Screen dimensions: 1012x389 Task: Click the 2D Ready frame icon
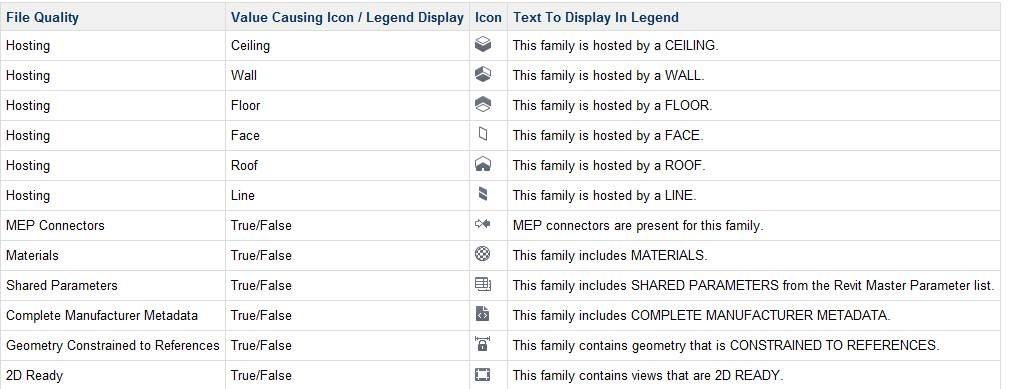click(482, 374)
